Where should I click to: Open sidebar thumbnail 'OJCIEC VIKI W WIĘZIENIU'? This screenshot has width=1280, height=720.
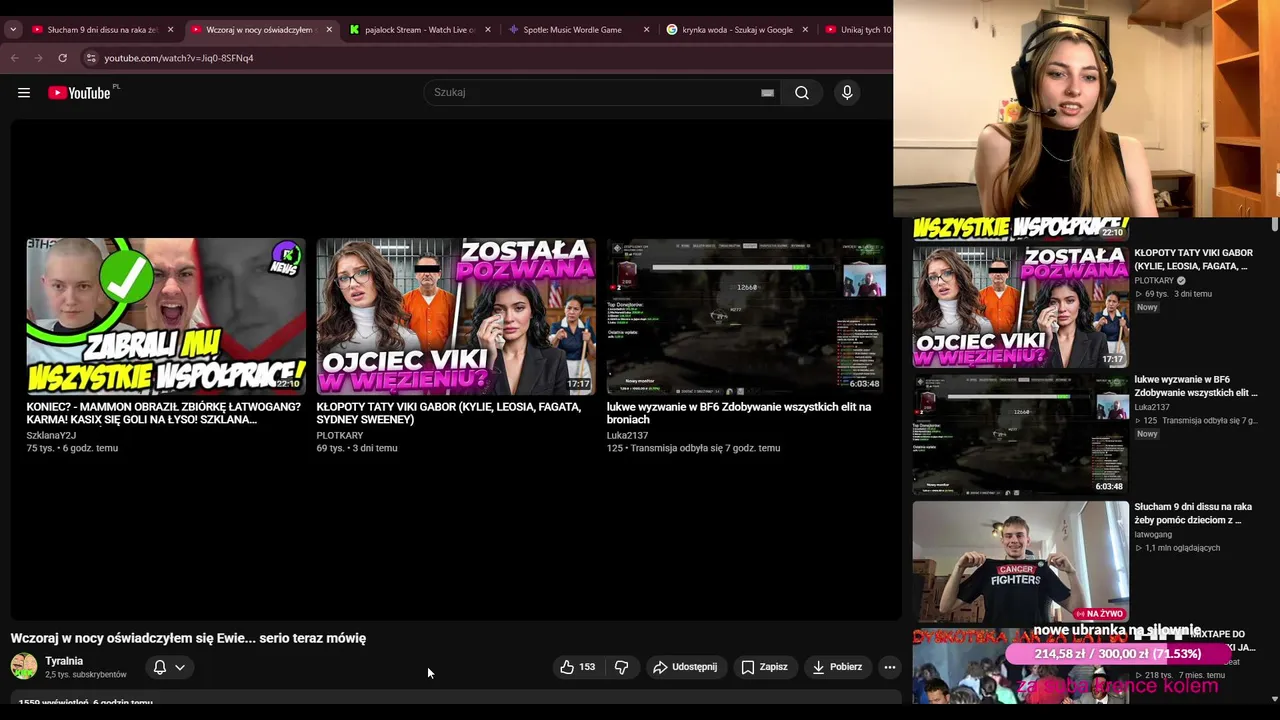1020,307
